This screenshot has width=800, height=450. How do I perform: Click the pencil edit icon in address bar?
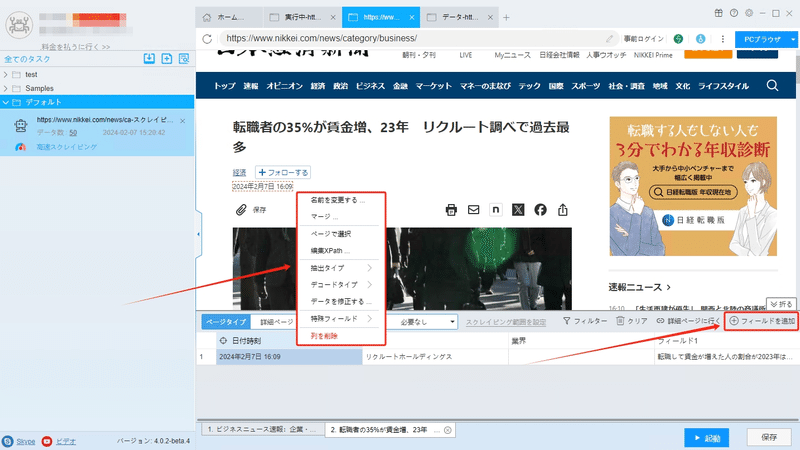click(610, 39)
